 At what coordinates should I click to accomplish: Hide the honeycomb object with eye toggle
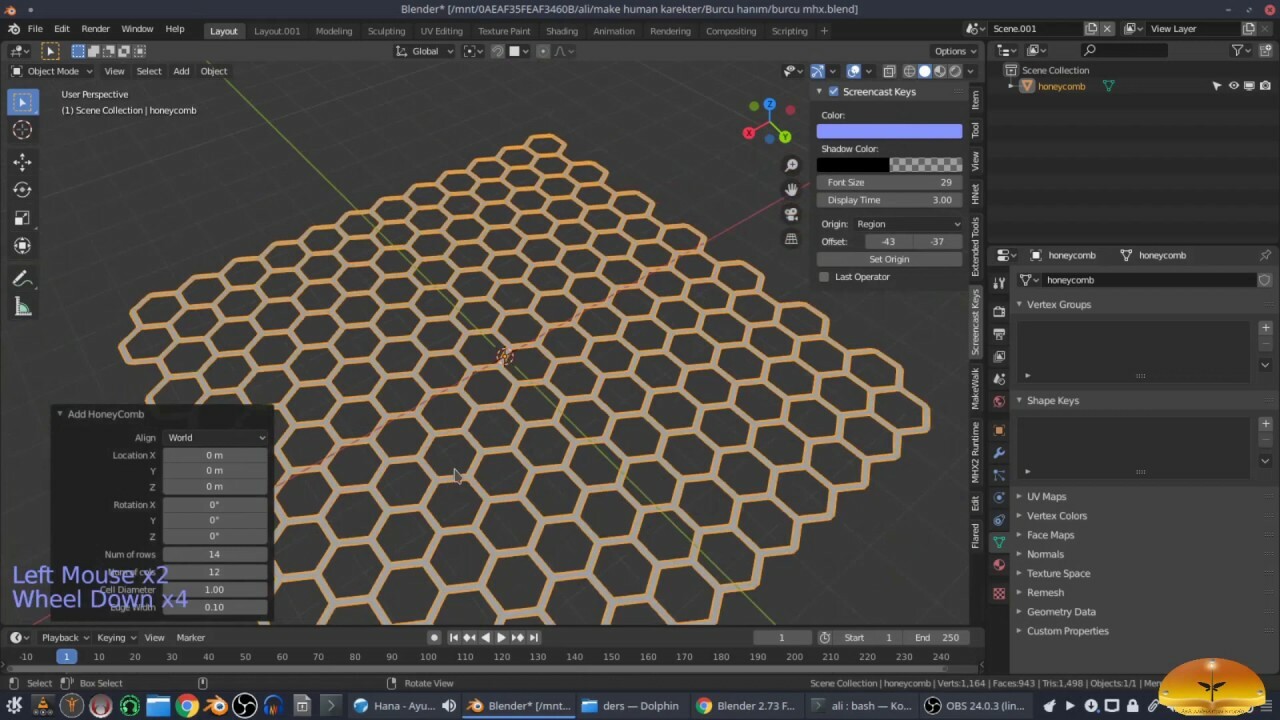click(x=1233, y=86)
